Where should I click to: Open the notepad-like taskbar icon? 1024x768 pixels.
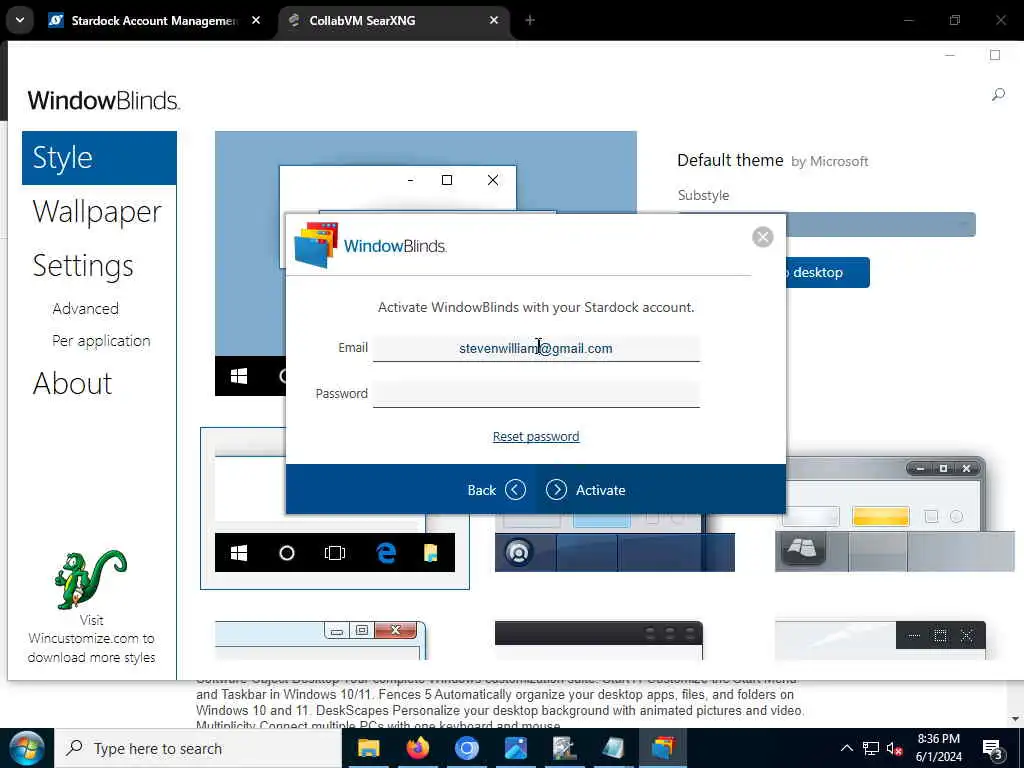tap(613, 748)
